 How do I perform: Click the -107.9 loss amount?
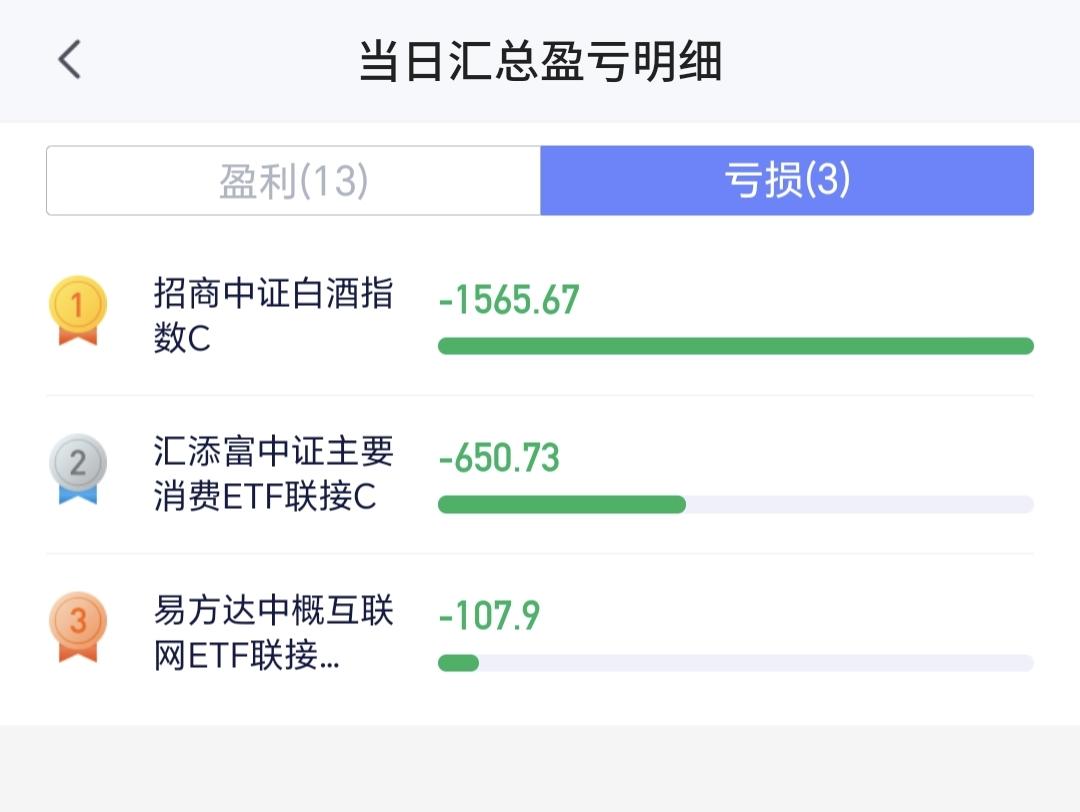tap(489, 616)
